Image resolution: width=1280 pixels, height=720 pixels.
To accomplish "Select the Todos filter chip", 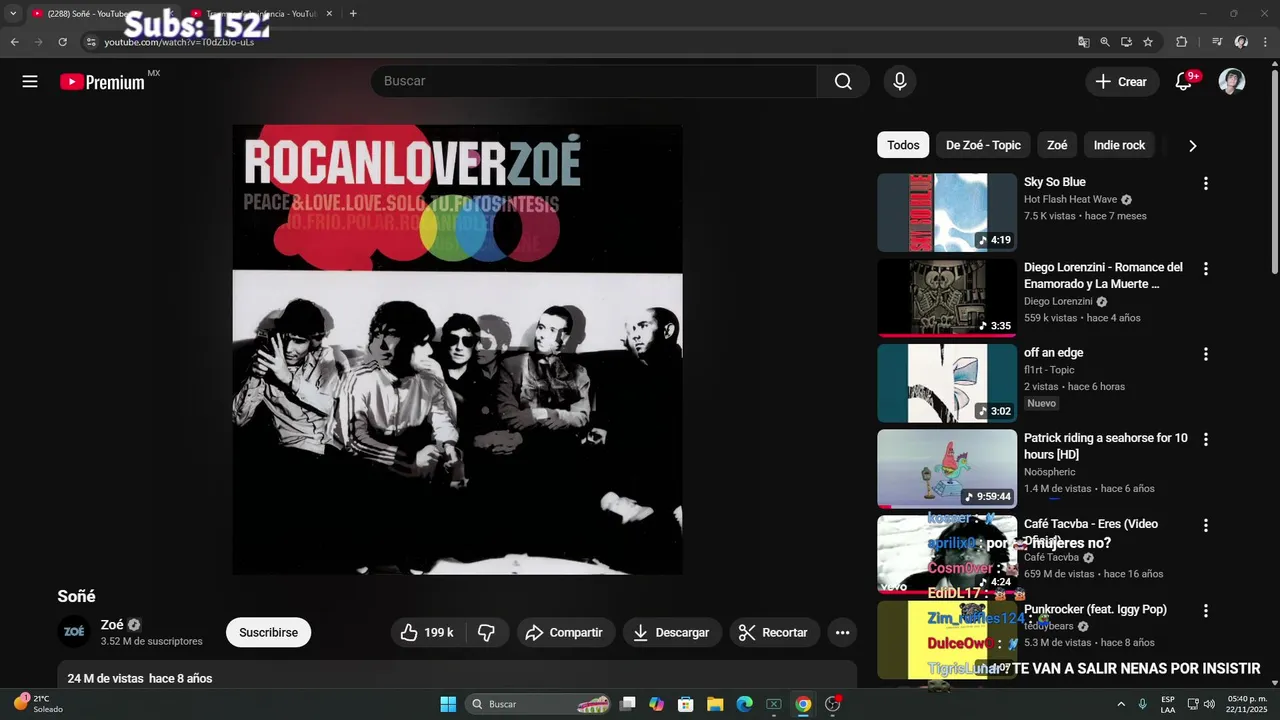I will point(903,146).
